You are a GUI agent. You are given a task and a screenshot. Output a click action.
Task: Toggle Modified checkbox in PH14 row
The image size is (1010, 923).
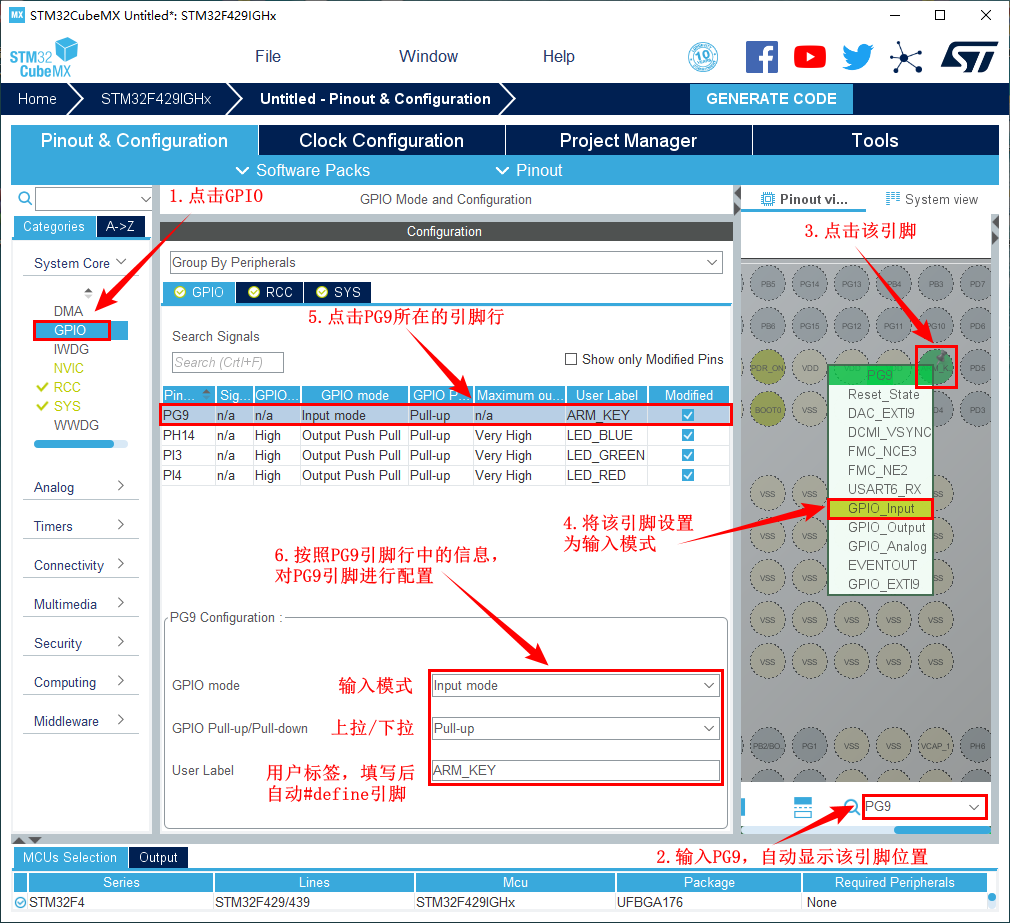688,435
